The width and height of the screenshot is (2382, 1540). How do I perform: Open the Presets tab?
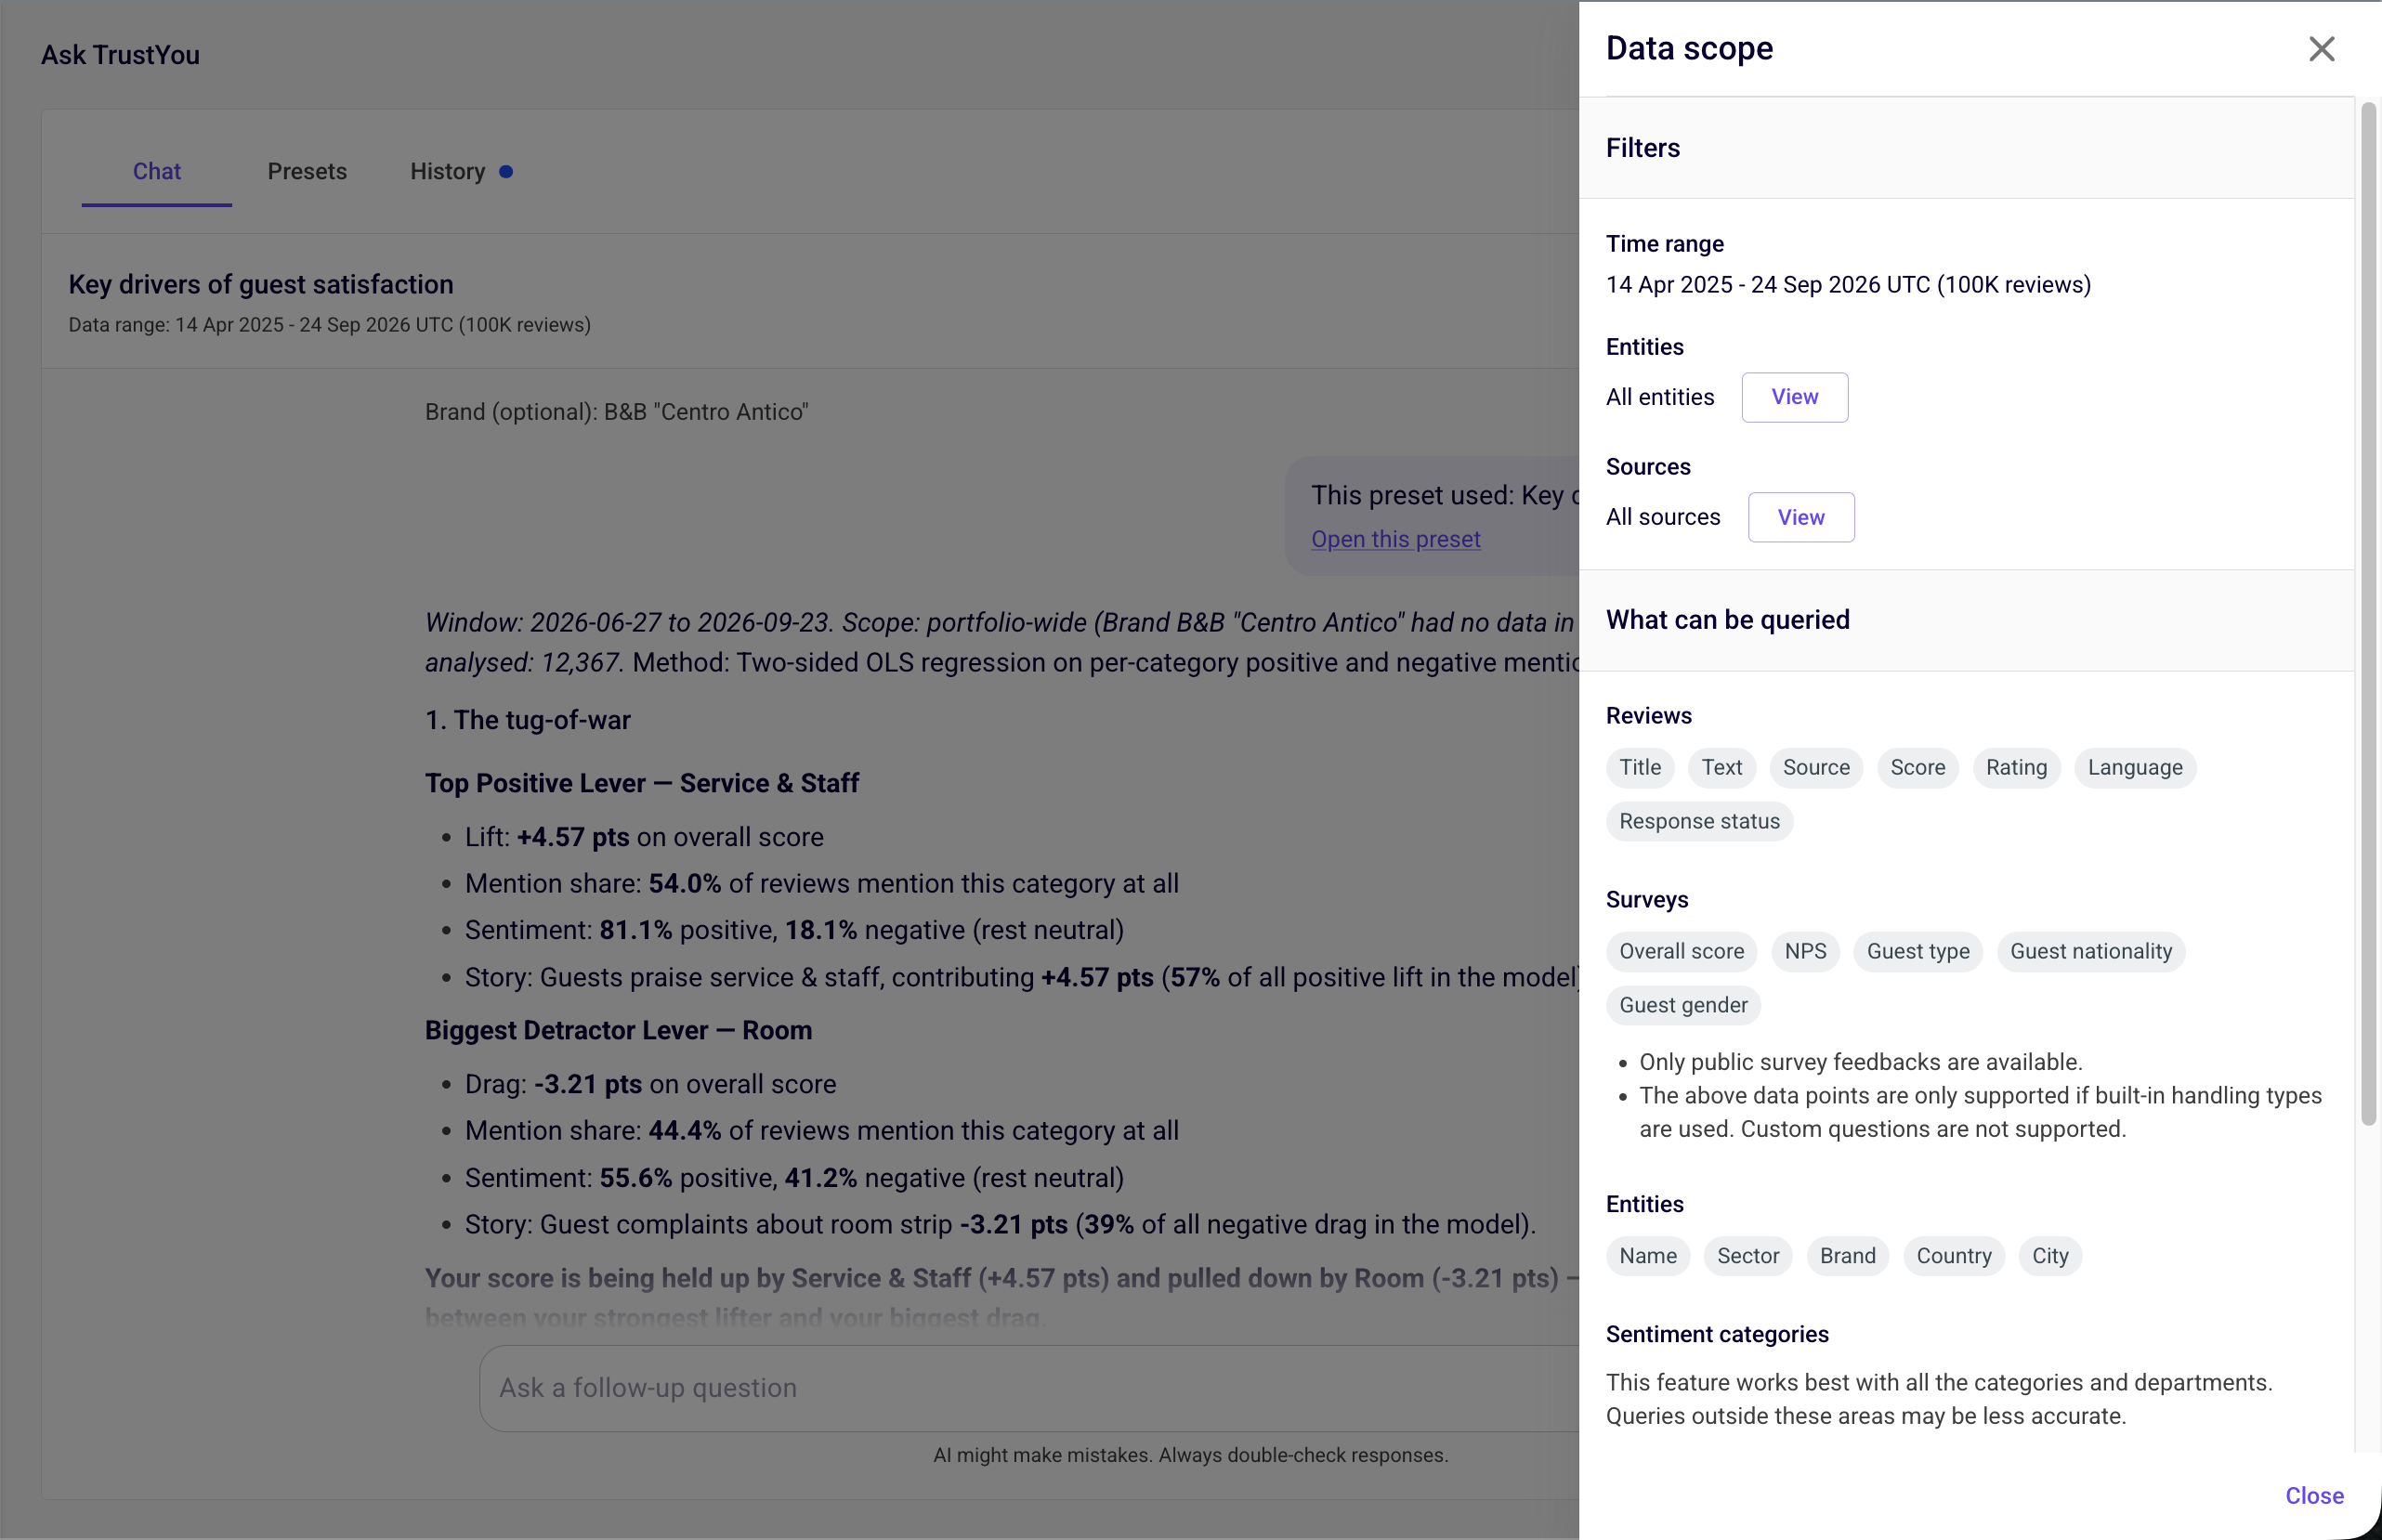point(307,172)
